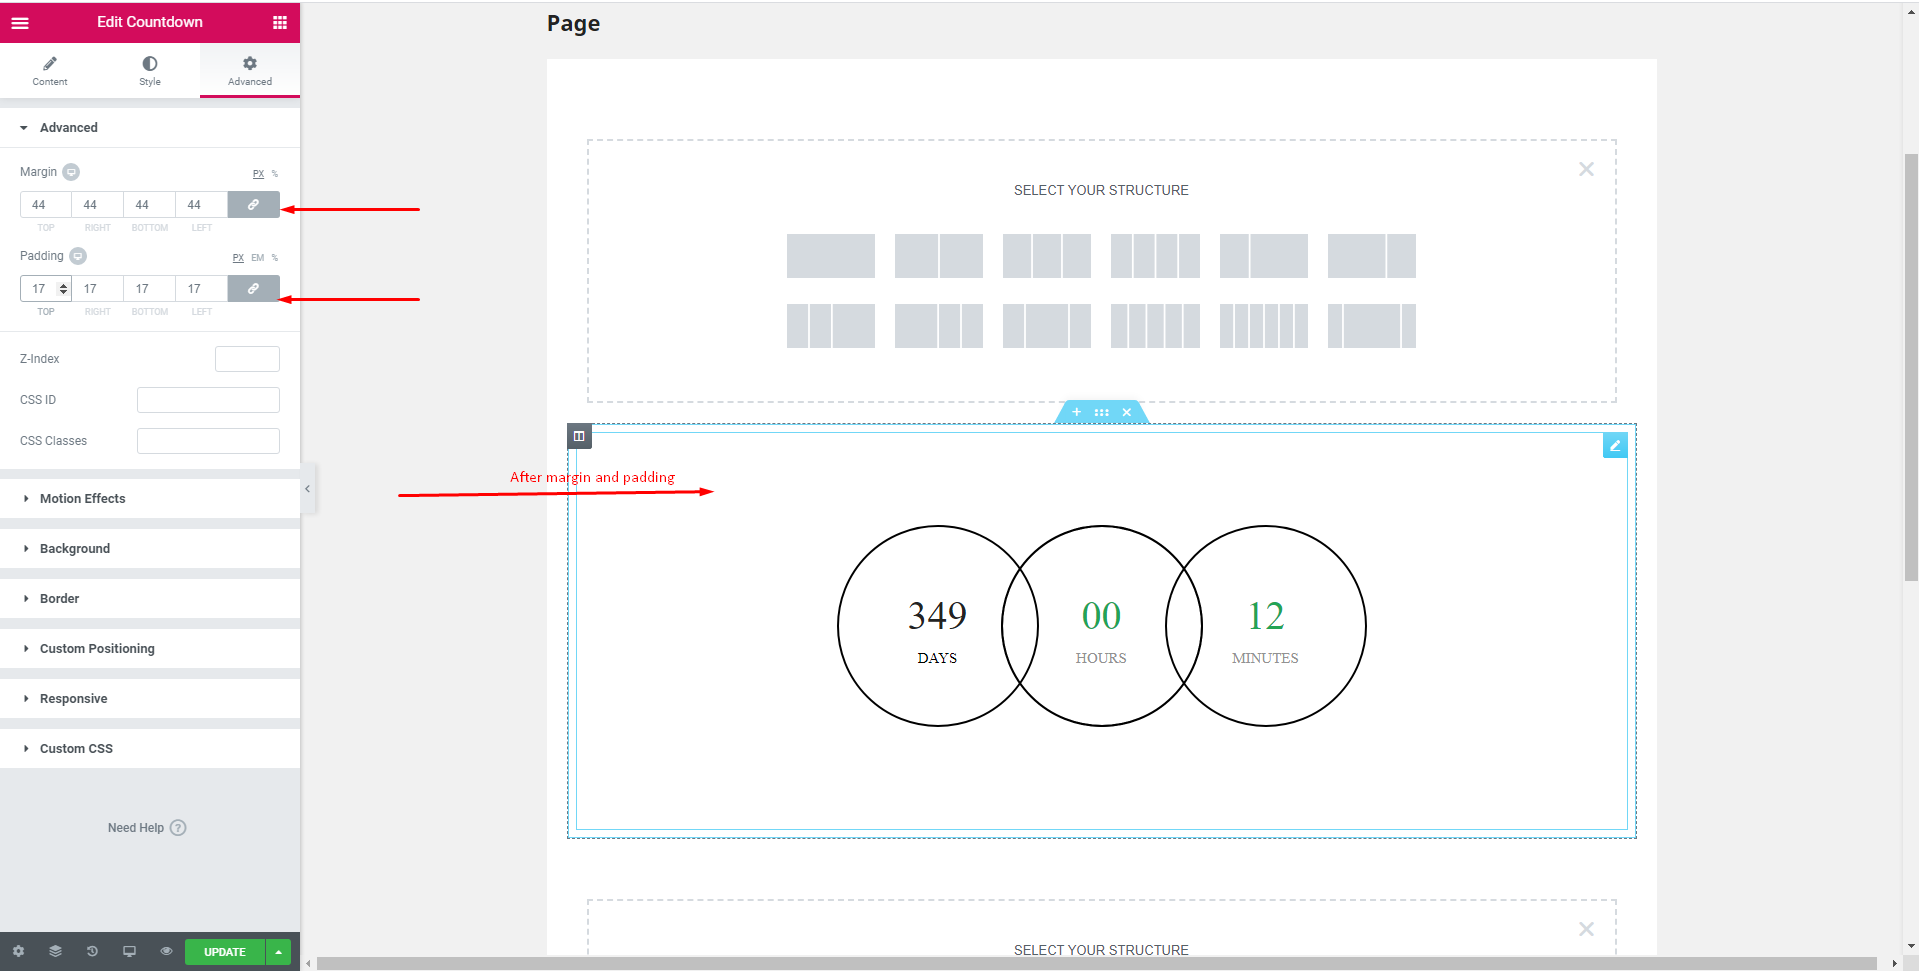Click the Add Section plus icon

point(1077,412)
